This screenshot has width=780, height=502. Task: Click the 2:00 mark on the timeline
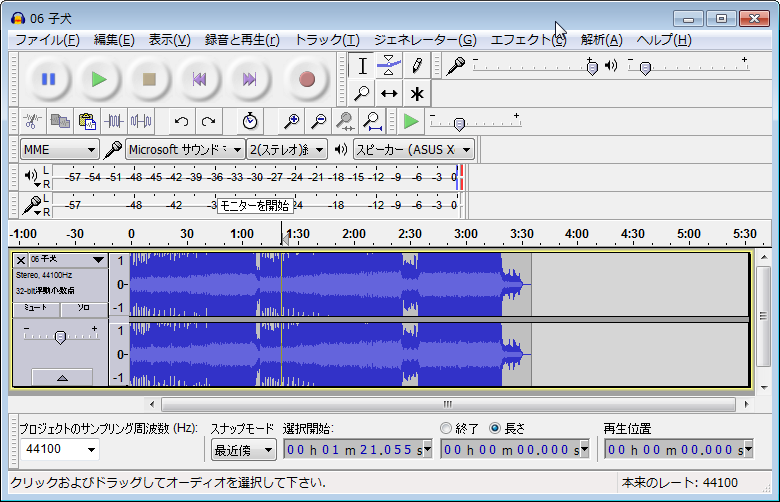click(354, 234)
